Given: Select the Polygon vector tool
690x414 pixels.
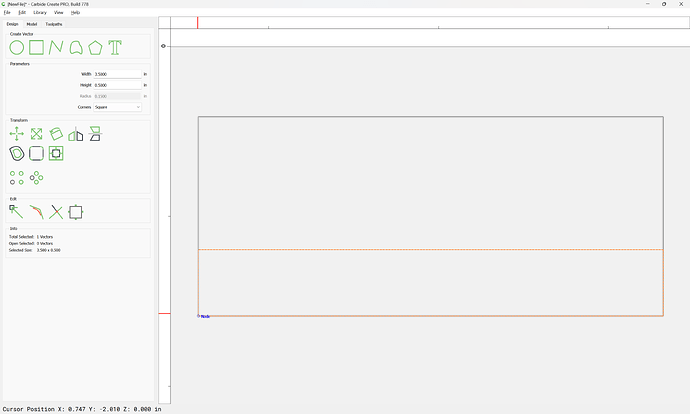Looking at the screenshot, I should (x=95, y=48).
